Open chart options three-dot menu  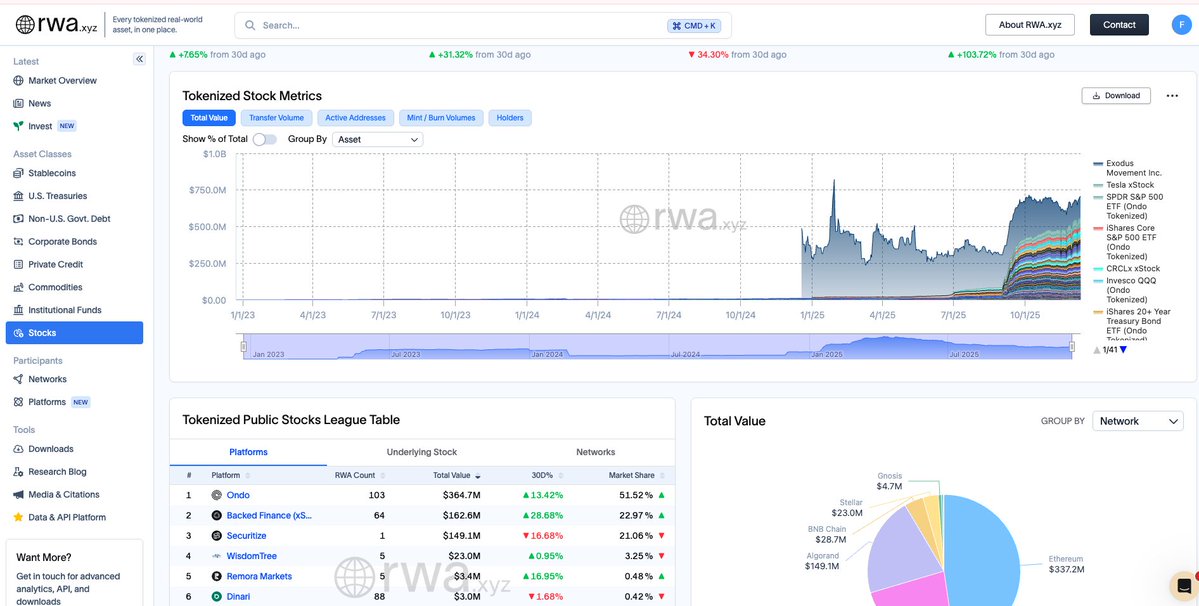(x=1171, y=96)
